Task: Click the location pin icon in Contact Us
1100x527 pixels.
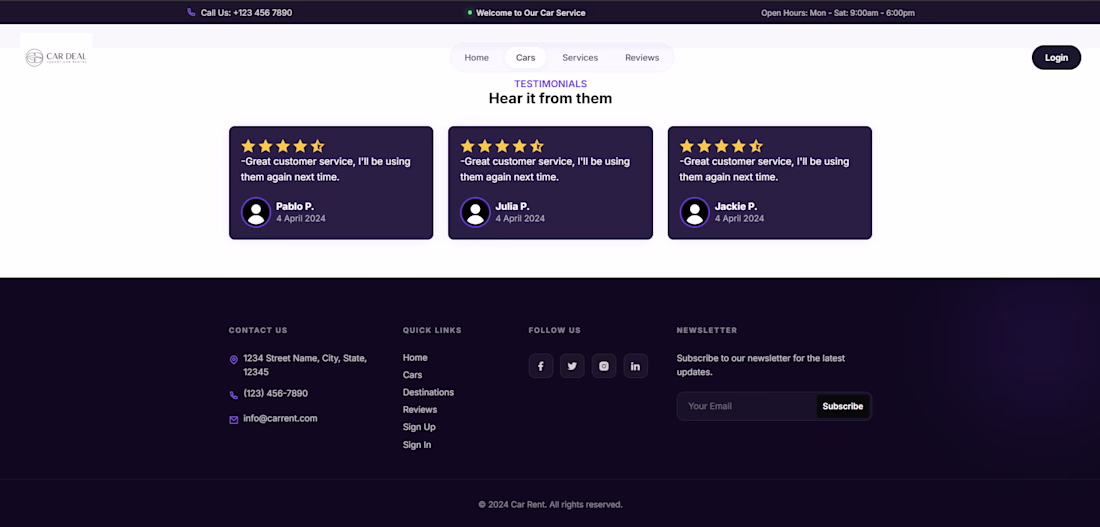Action: point(234,360)
